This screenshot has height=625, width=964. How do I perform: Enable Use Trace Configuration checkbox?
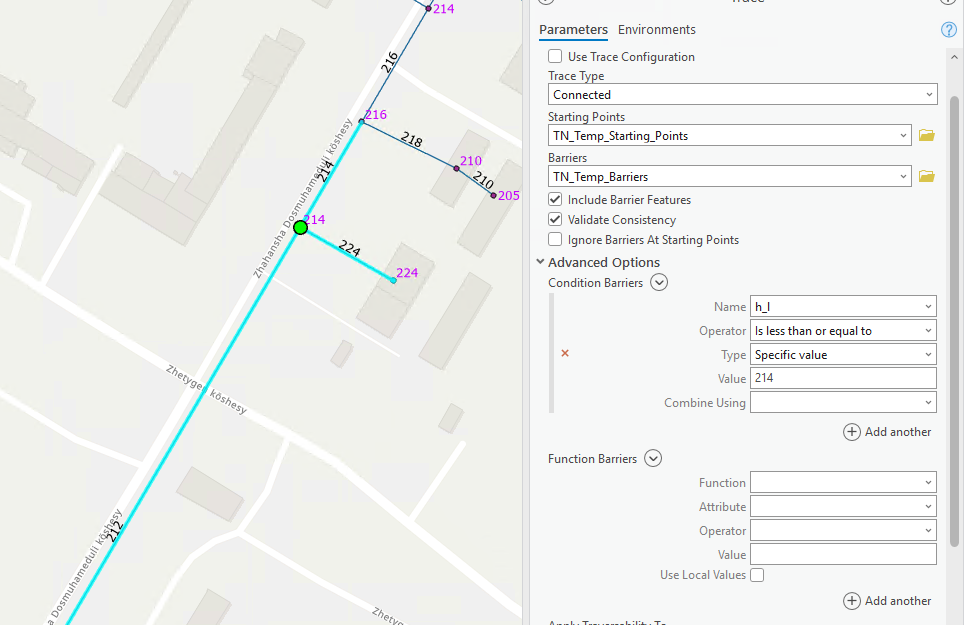pyautogui.click(x=555, y=57)
